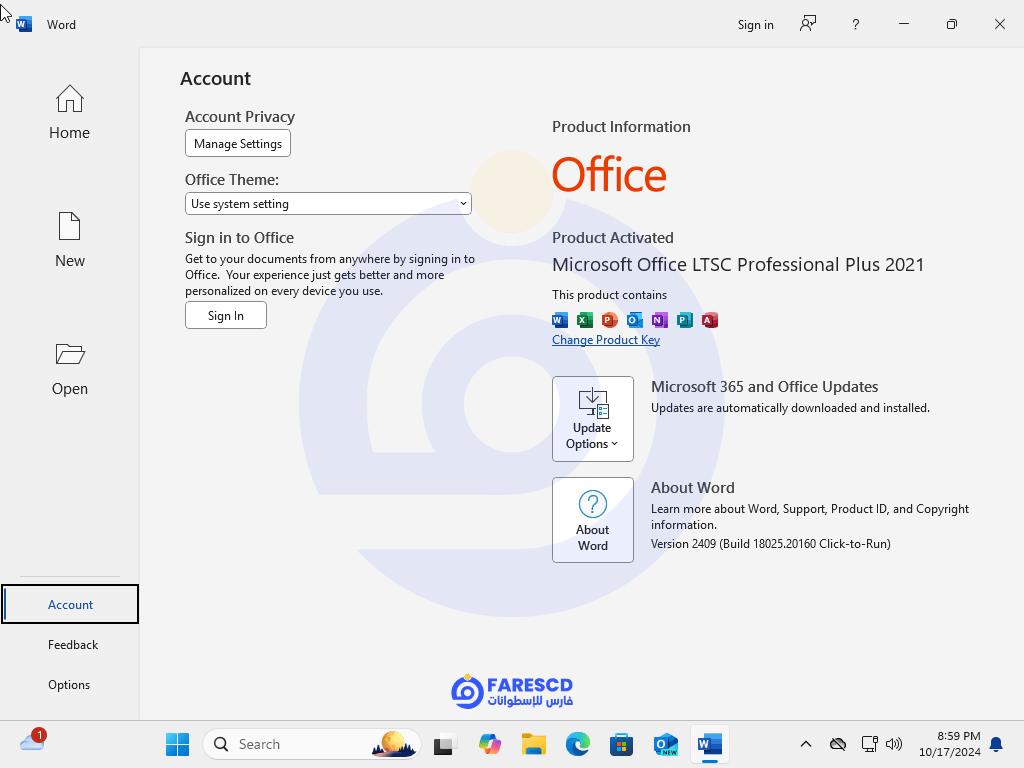Image resolution: width=1024 pixels, height=768 pixels.
Task: Click the volume speaker tray icon
Action: coord(893,744)
